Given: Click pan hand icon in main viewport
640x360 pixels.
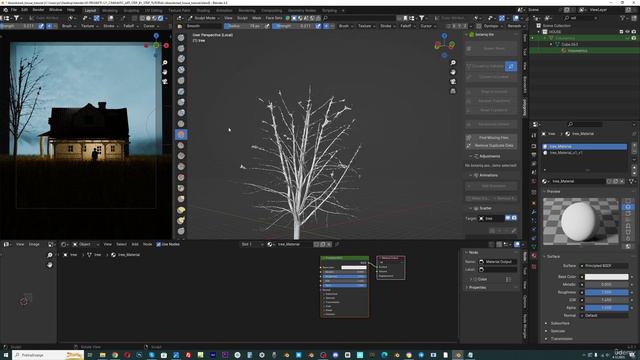Looking at the screenshot, I should click(453, 72).
